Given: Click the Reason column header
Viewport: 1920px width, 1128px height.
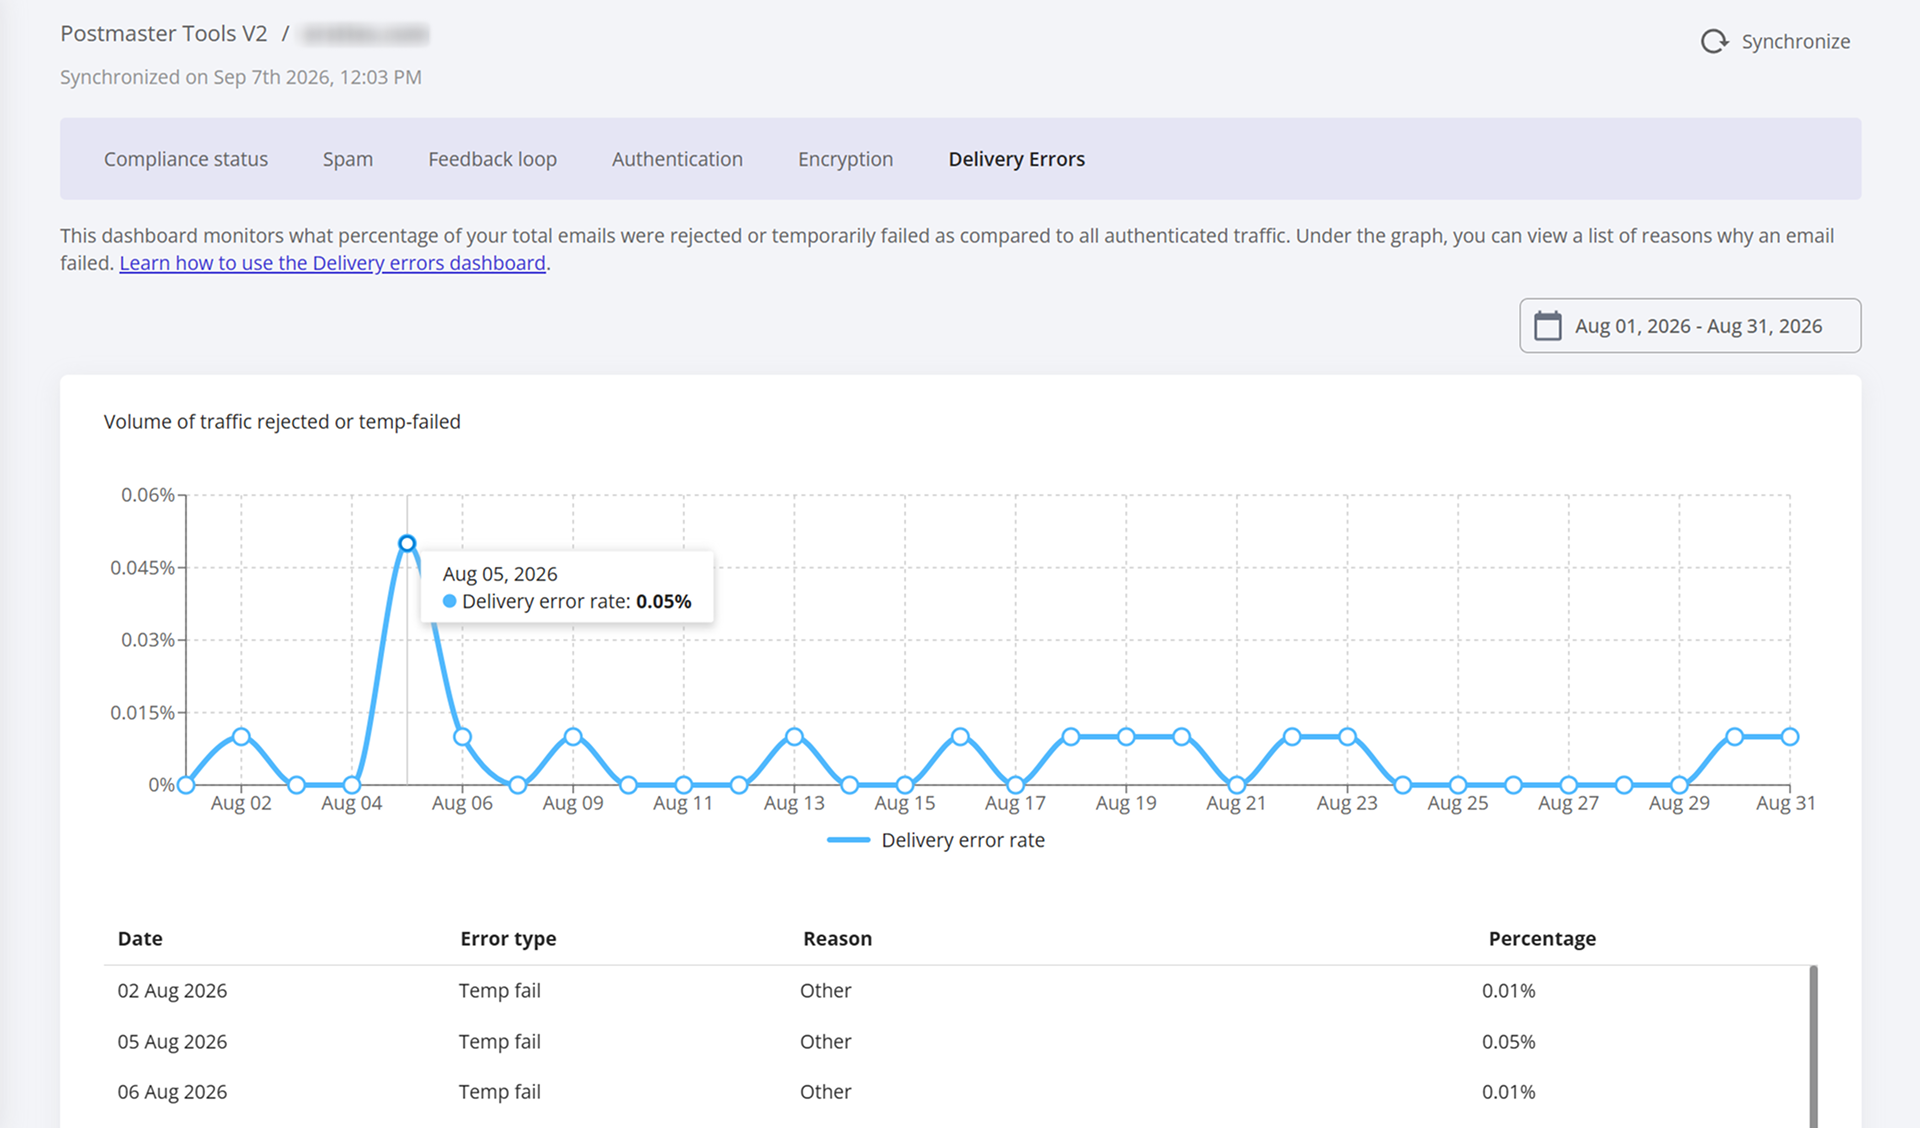Looking at the screenshot, I should point(837,938).
